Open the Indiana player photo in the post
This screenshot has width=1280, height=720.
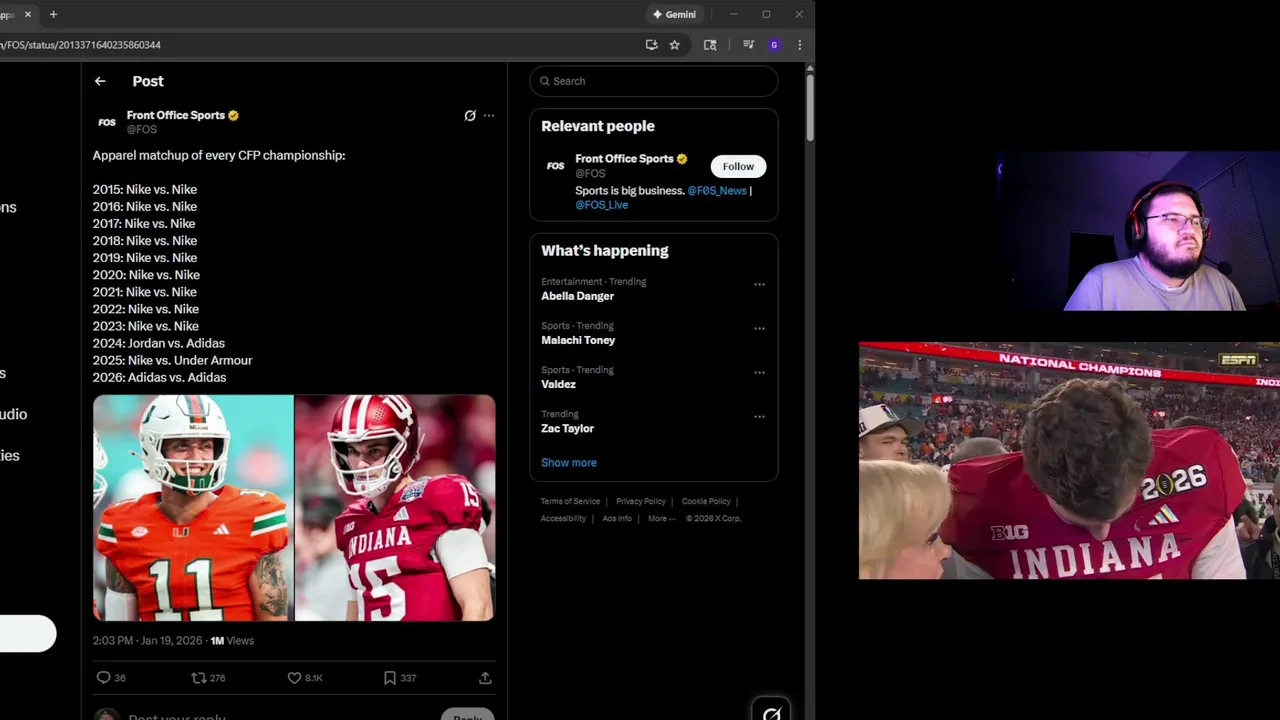click(x=395, y=508)
